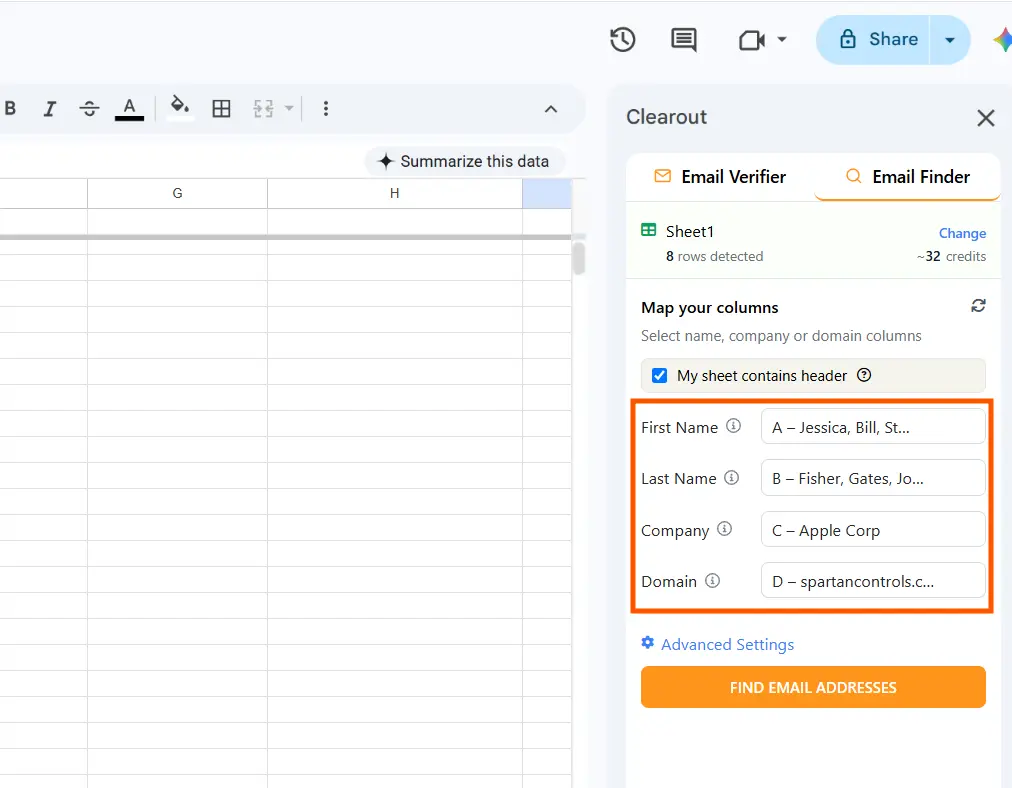Image resolution: width=1012 pixels, height=788 pixels.
Task: Open the Last Name column dropdown
Action: (873, 478)
